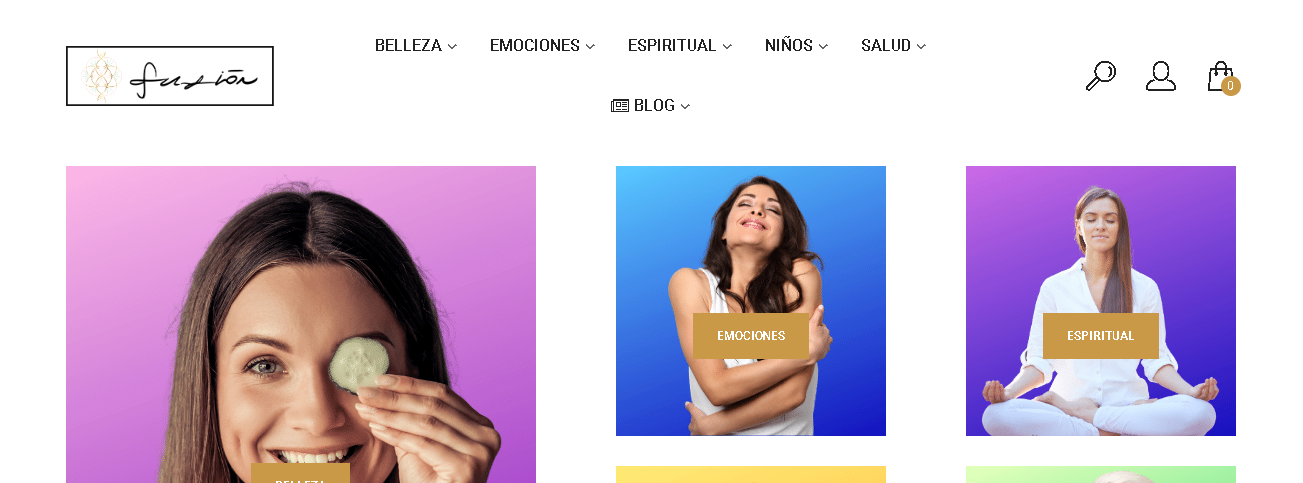The width and height of the screenshot is (1303, 483).
Task: Expand the NIÑOS dropdown chevron
Action: click(823, 47)
